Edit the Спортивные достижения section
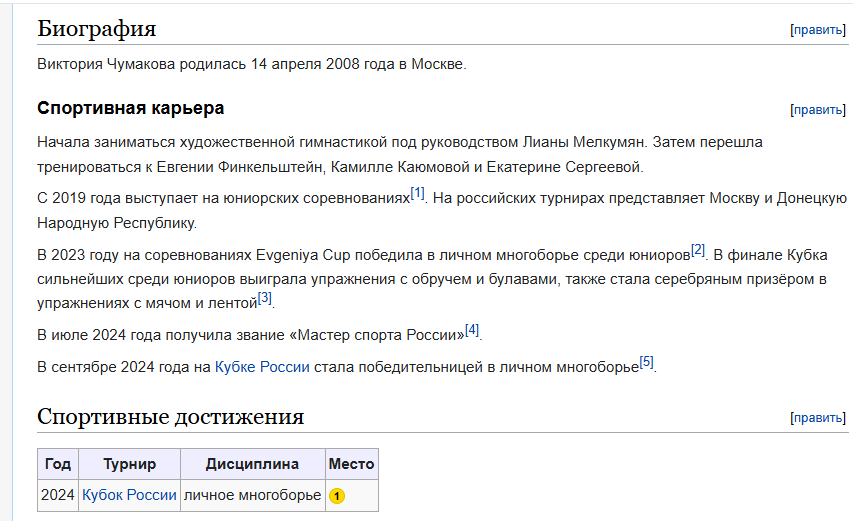The height and width of the screenshot is (521, 853). [x=818, y=418]
